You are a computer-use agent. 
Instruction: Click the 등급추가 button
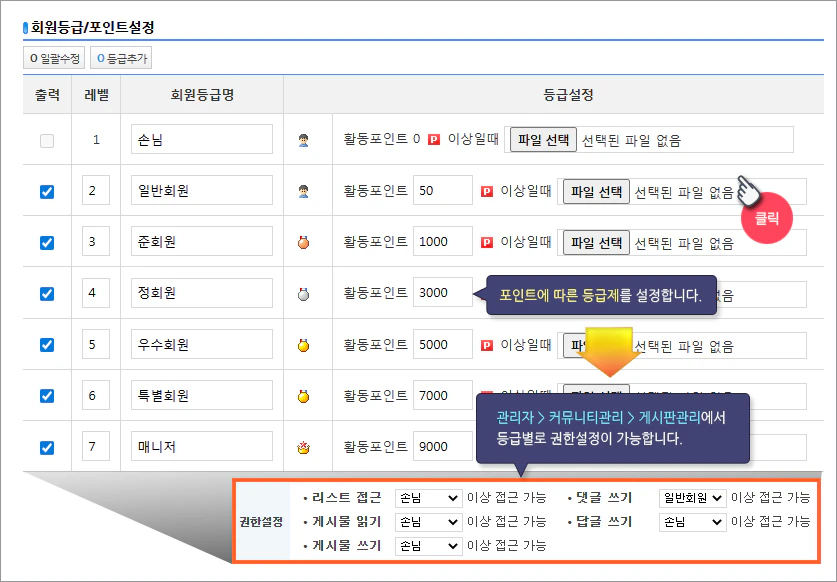click(x=120, y=57)
